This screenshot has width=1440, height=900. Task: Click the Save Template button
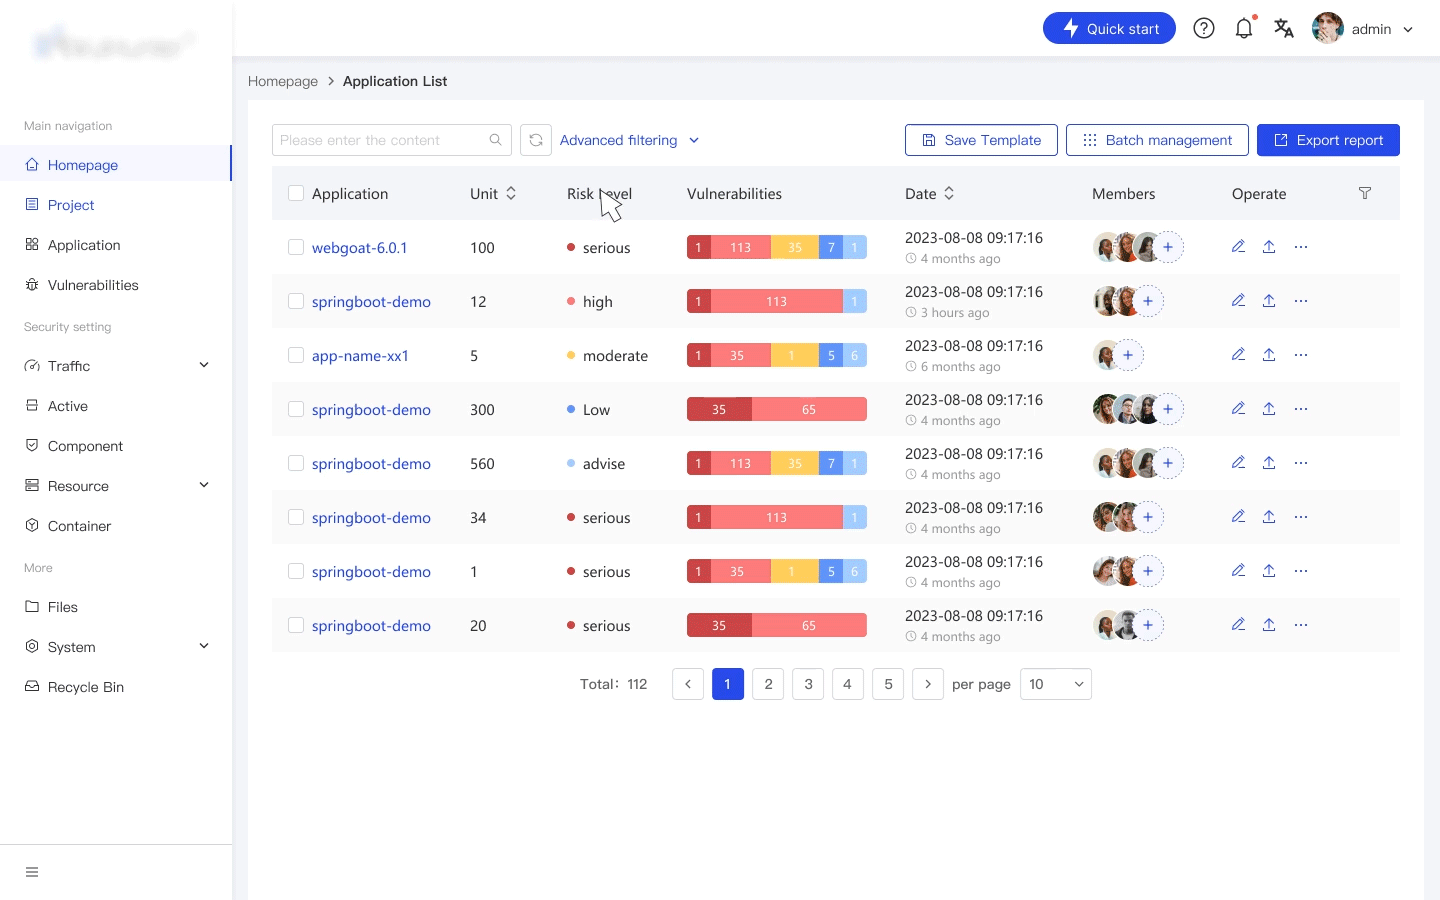[x=981, y=140]
